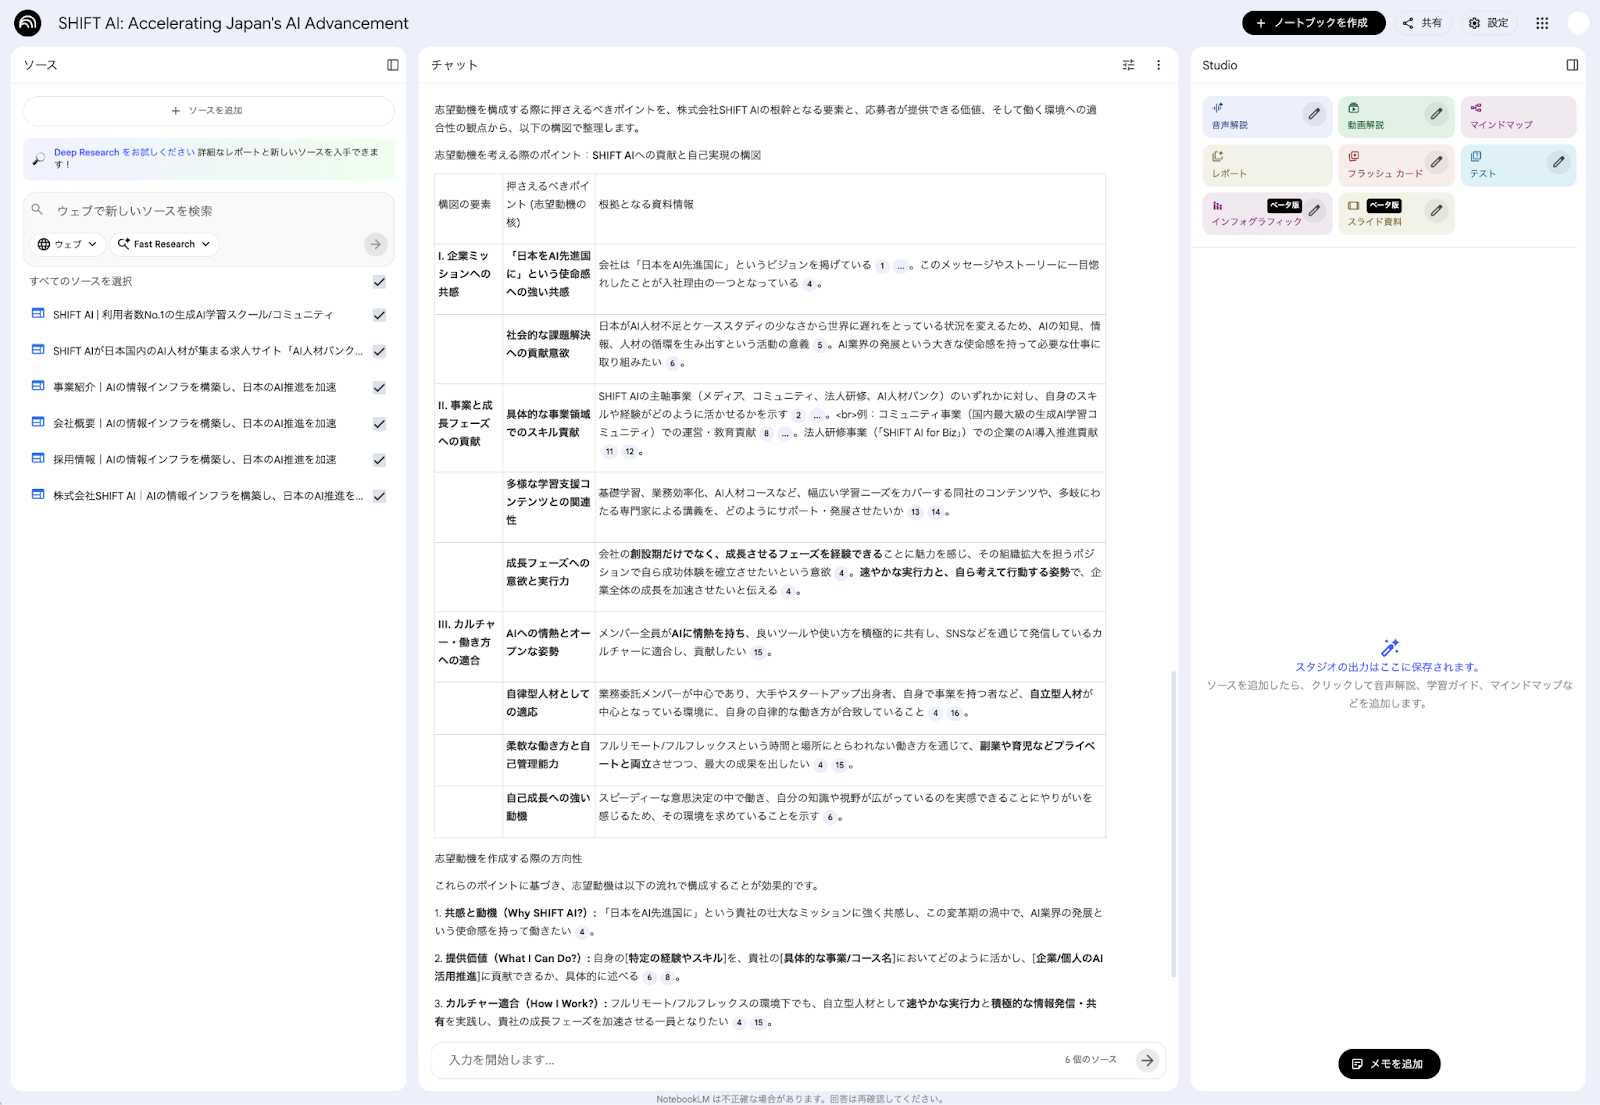Uncheck the 会社概要 source
Image resolution: width=1600 pixels, height=1105 pixels.
tap(378, 424)
